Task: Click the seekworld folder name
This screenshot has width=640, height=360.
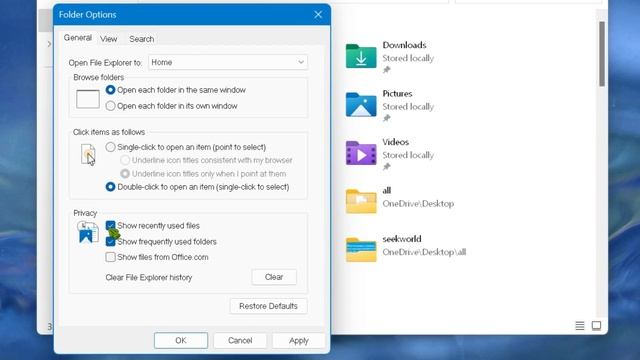Action: [x=402, y=239]
